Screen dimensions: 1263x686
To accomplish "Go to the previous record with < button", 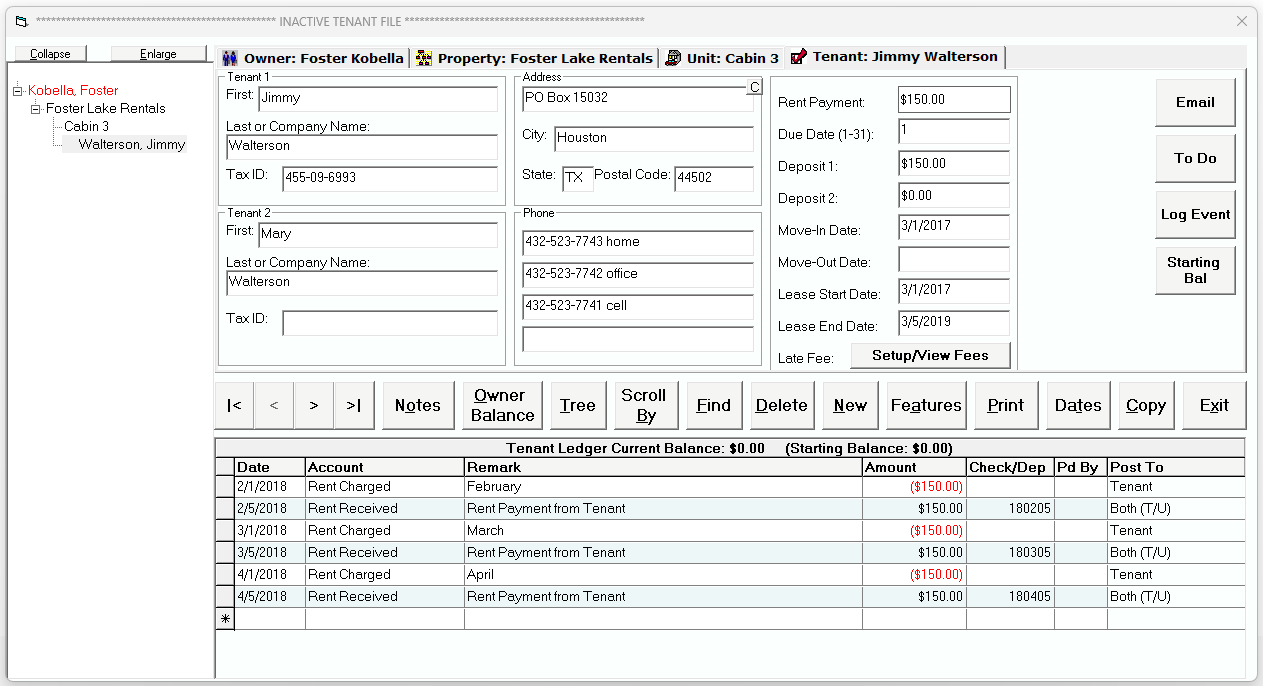I will point(274,405).
